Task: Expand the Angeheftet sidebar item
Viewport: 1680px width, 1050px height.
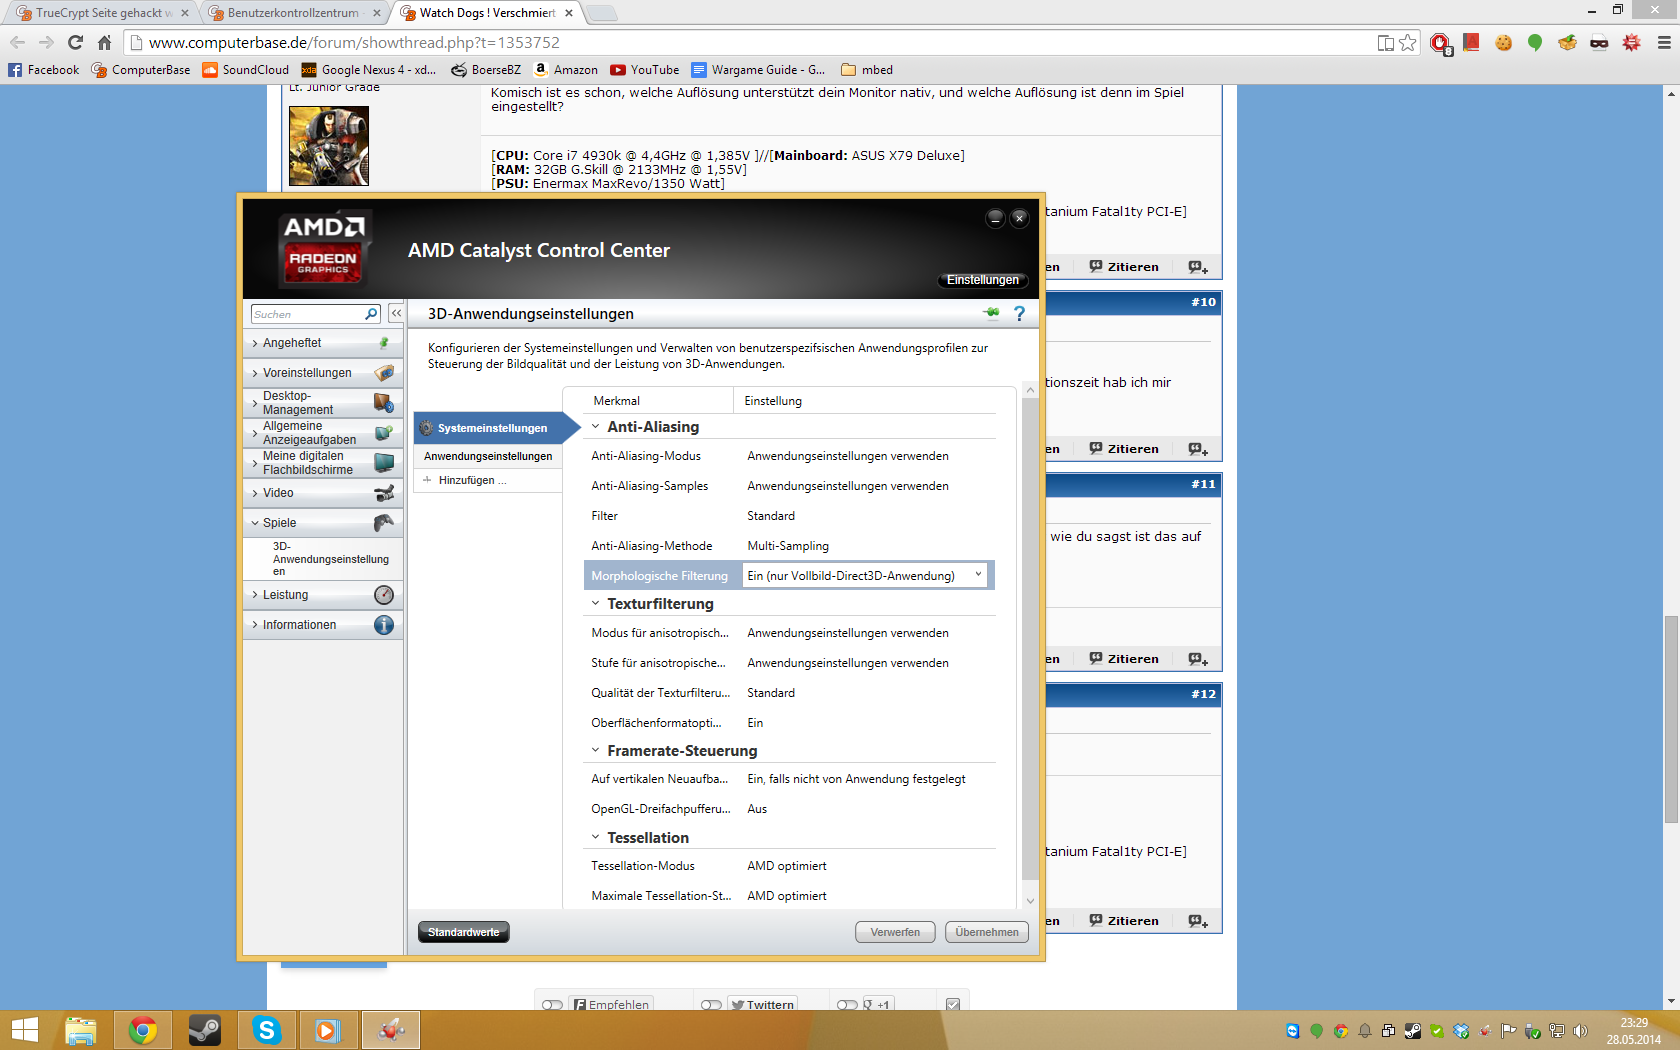Action: (x=323, y=343)
